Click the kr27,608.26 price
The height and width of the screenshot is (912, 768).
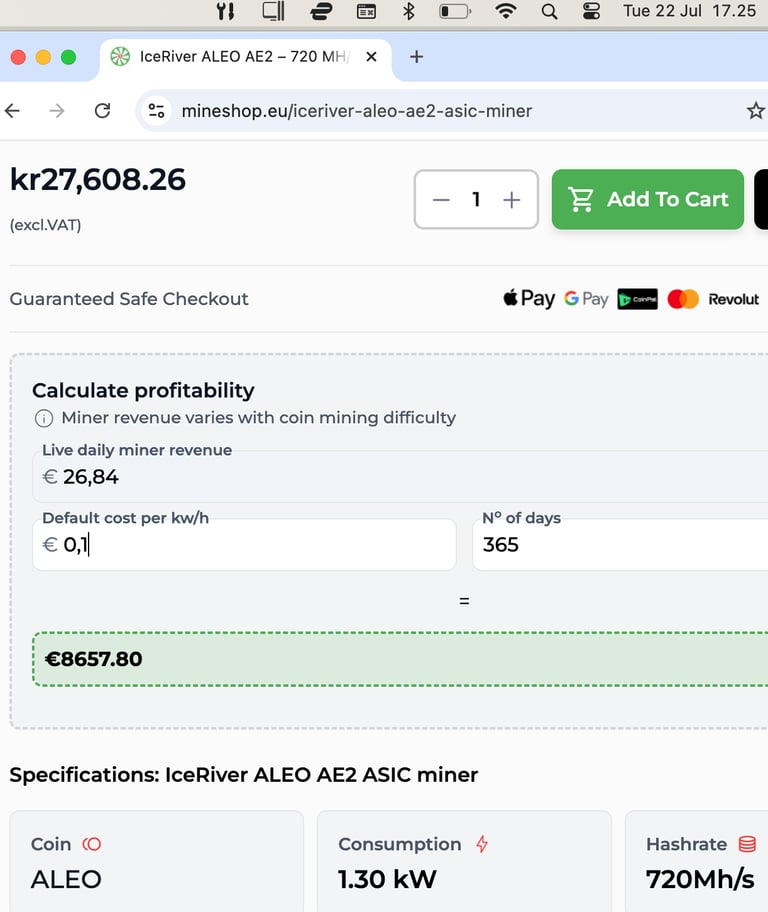coord(98,179)
